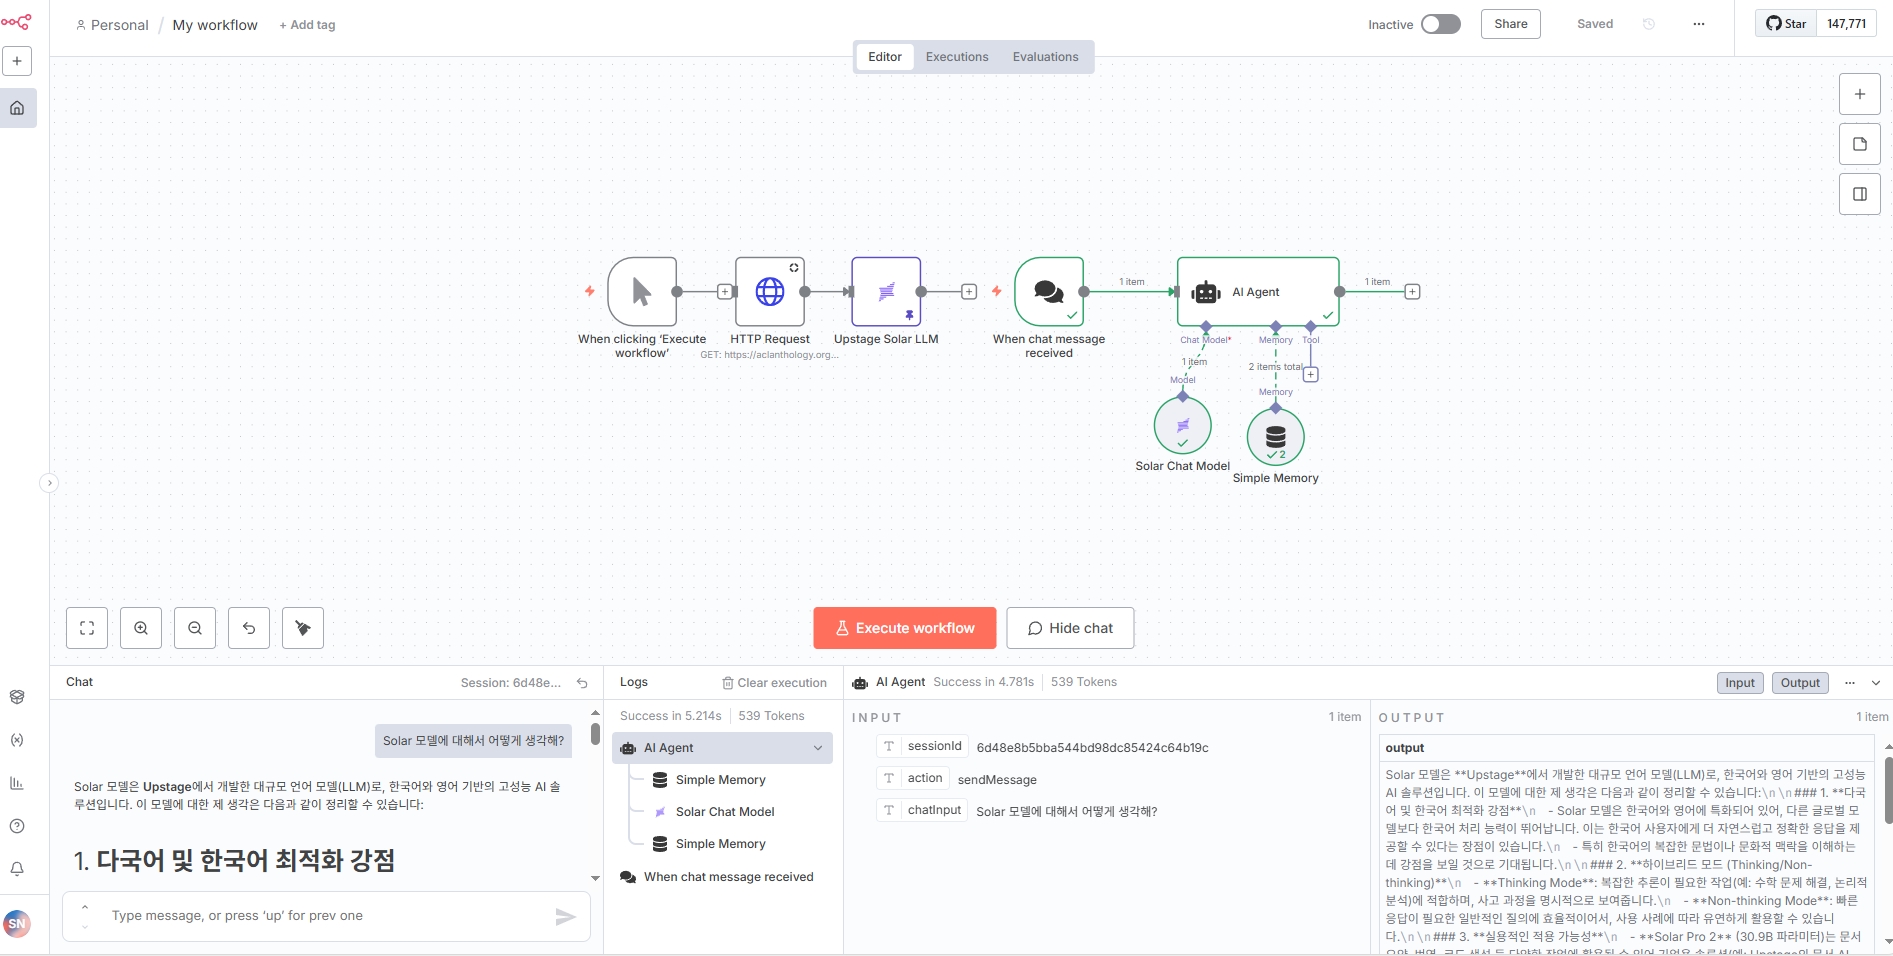1893x956 pixels.
Task: Open the notifications bell icon
Action: [17, 869]
